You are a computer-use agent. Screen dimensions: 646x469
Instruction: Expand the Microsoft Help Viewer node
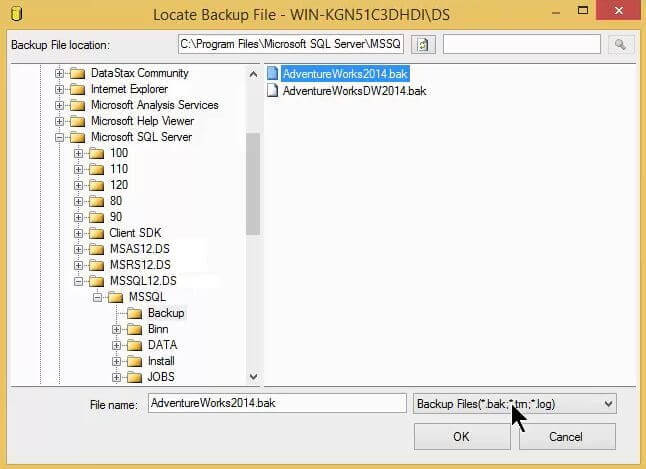pos(59,122)
